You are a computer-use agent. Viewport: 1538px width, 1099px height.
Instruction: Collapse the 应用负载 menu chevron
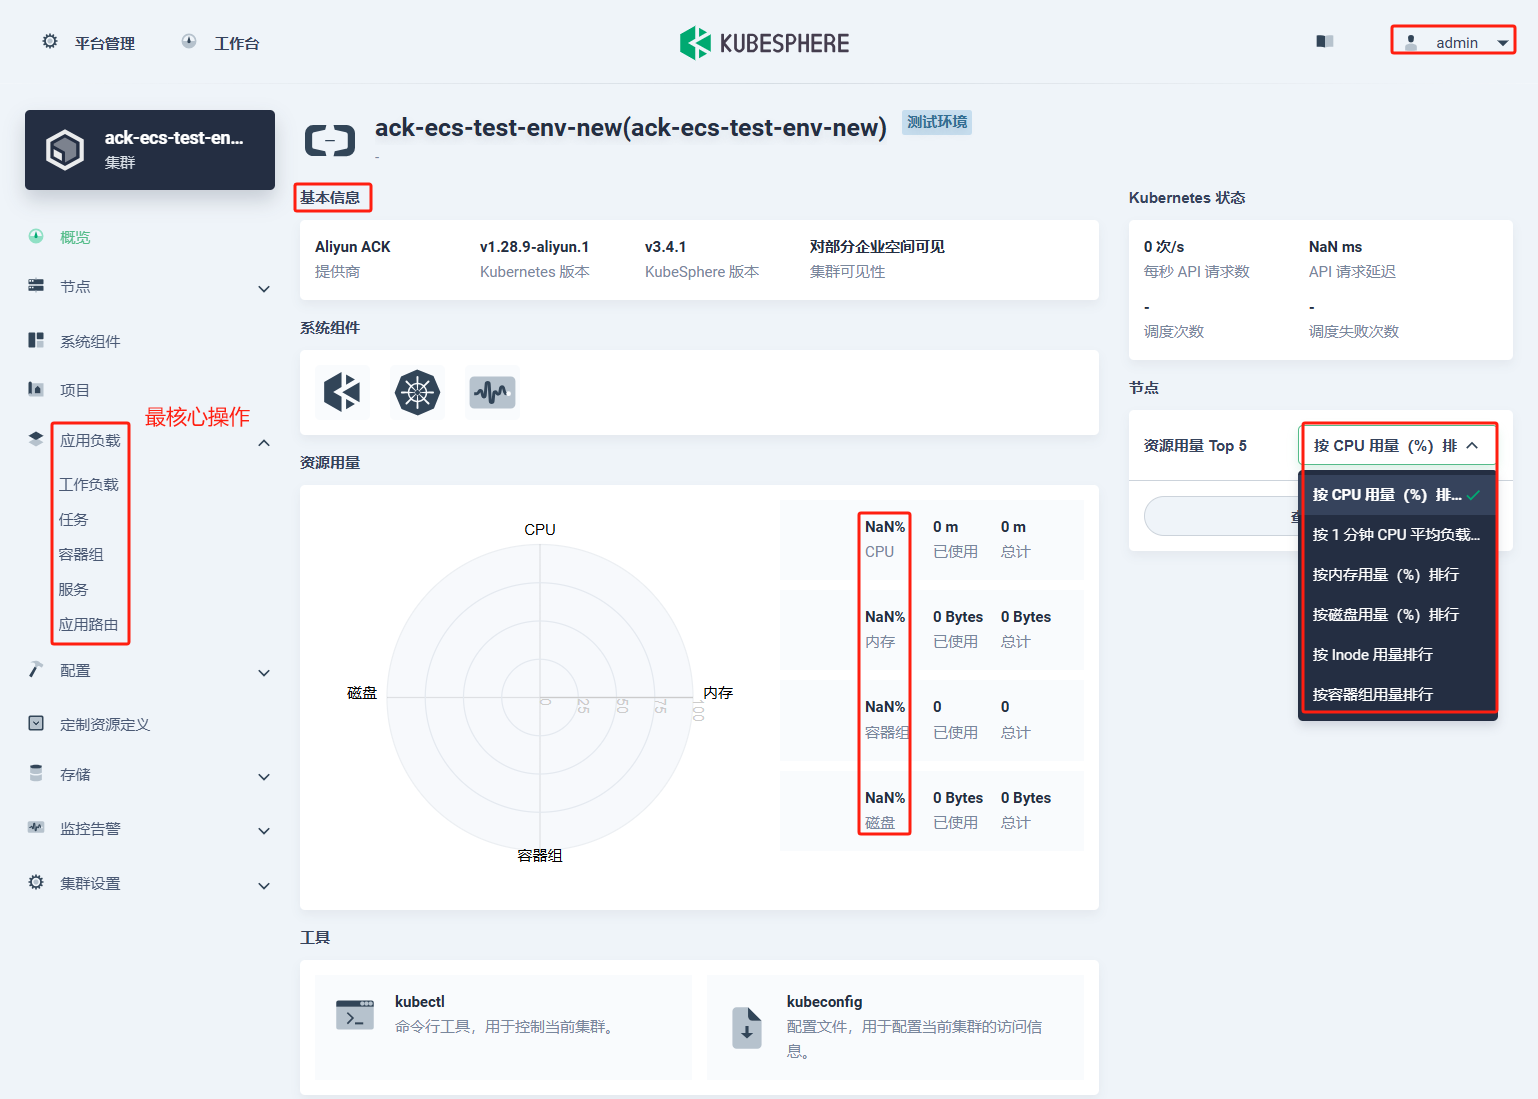click(264, 443)
